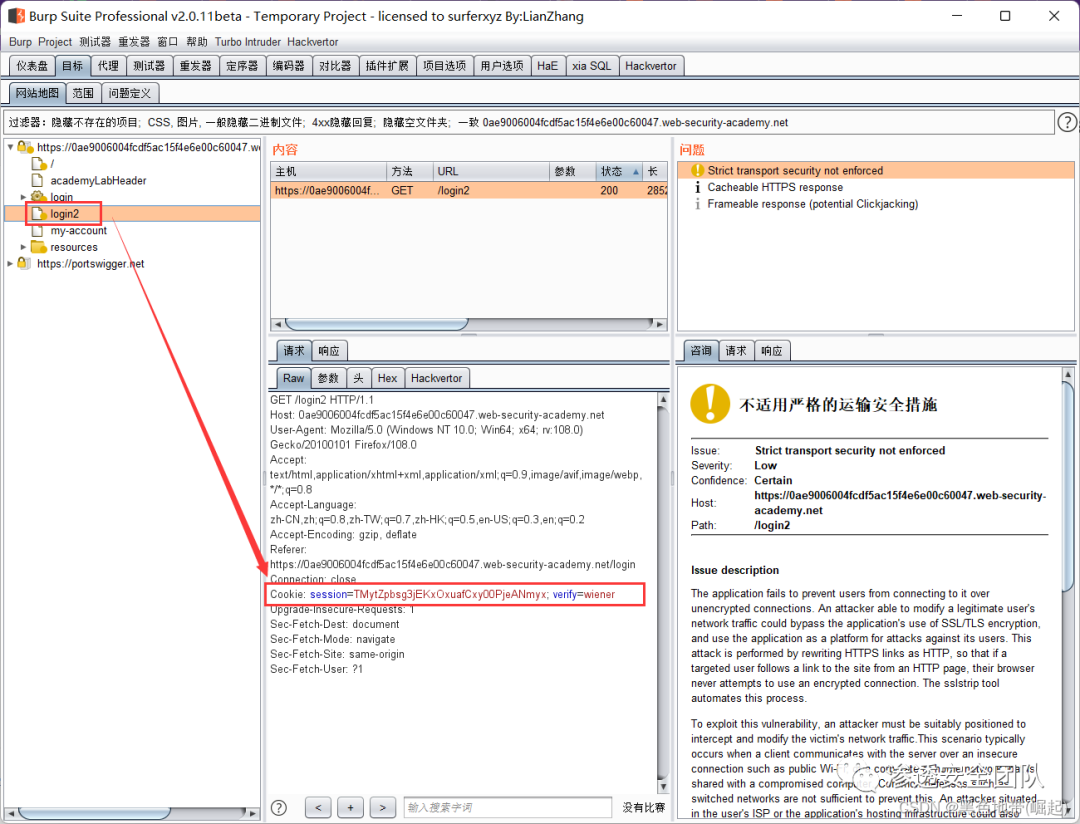Click the 方法 column header
Screen dimensions: 1080x824
[x=409, y=172]
